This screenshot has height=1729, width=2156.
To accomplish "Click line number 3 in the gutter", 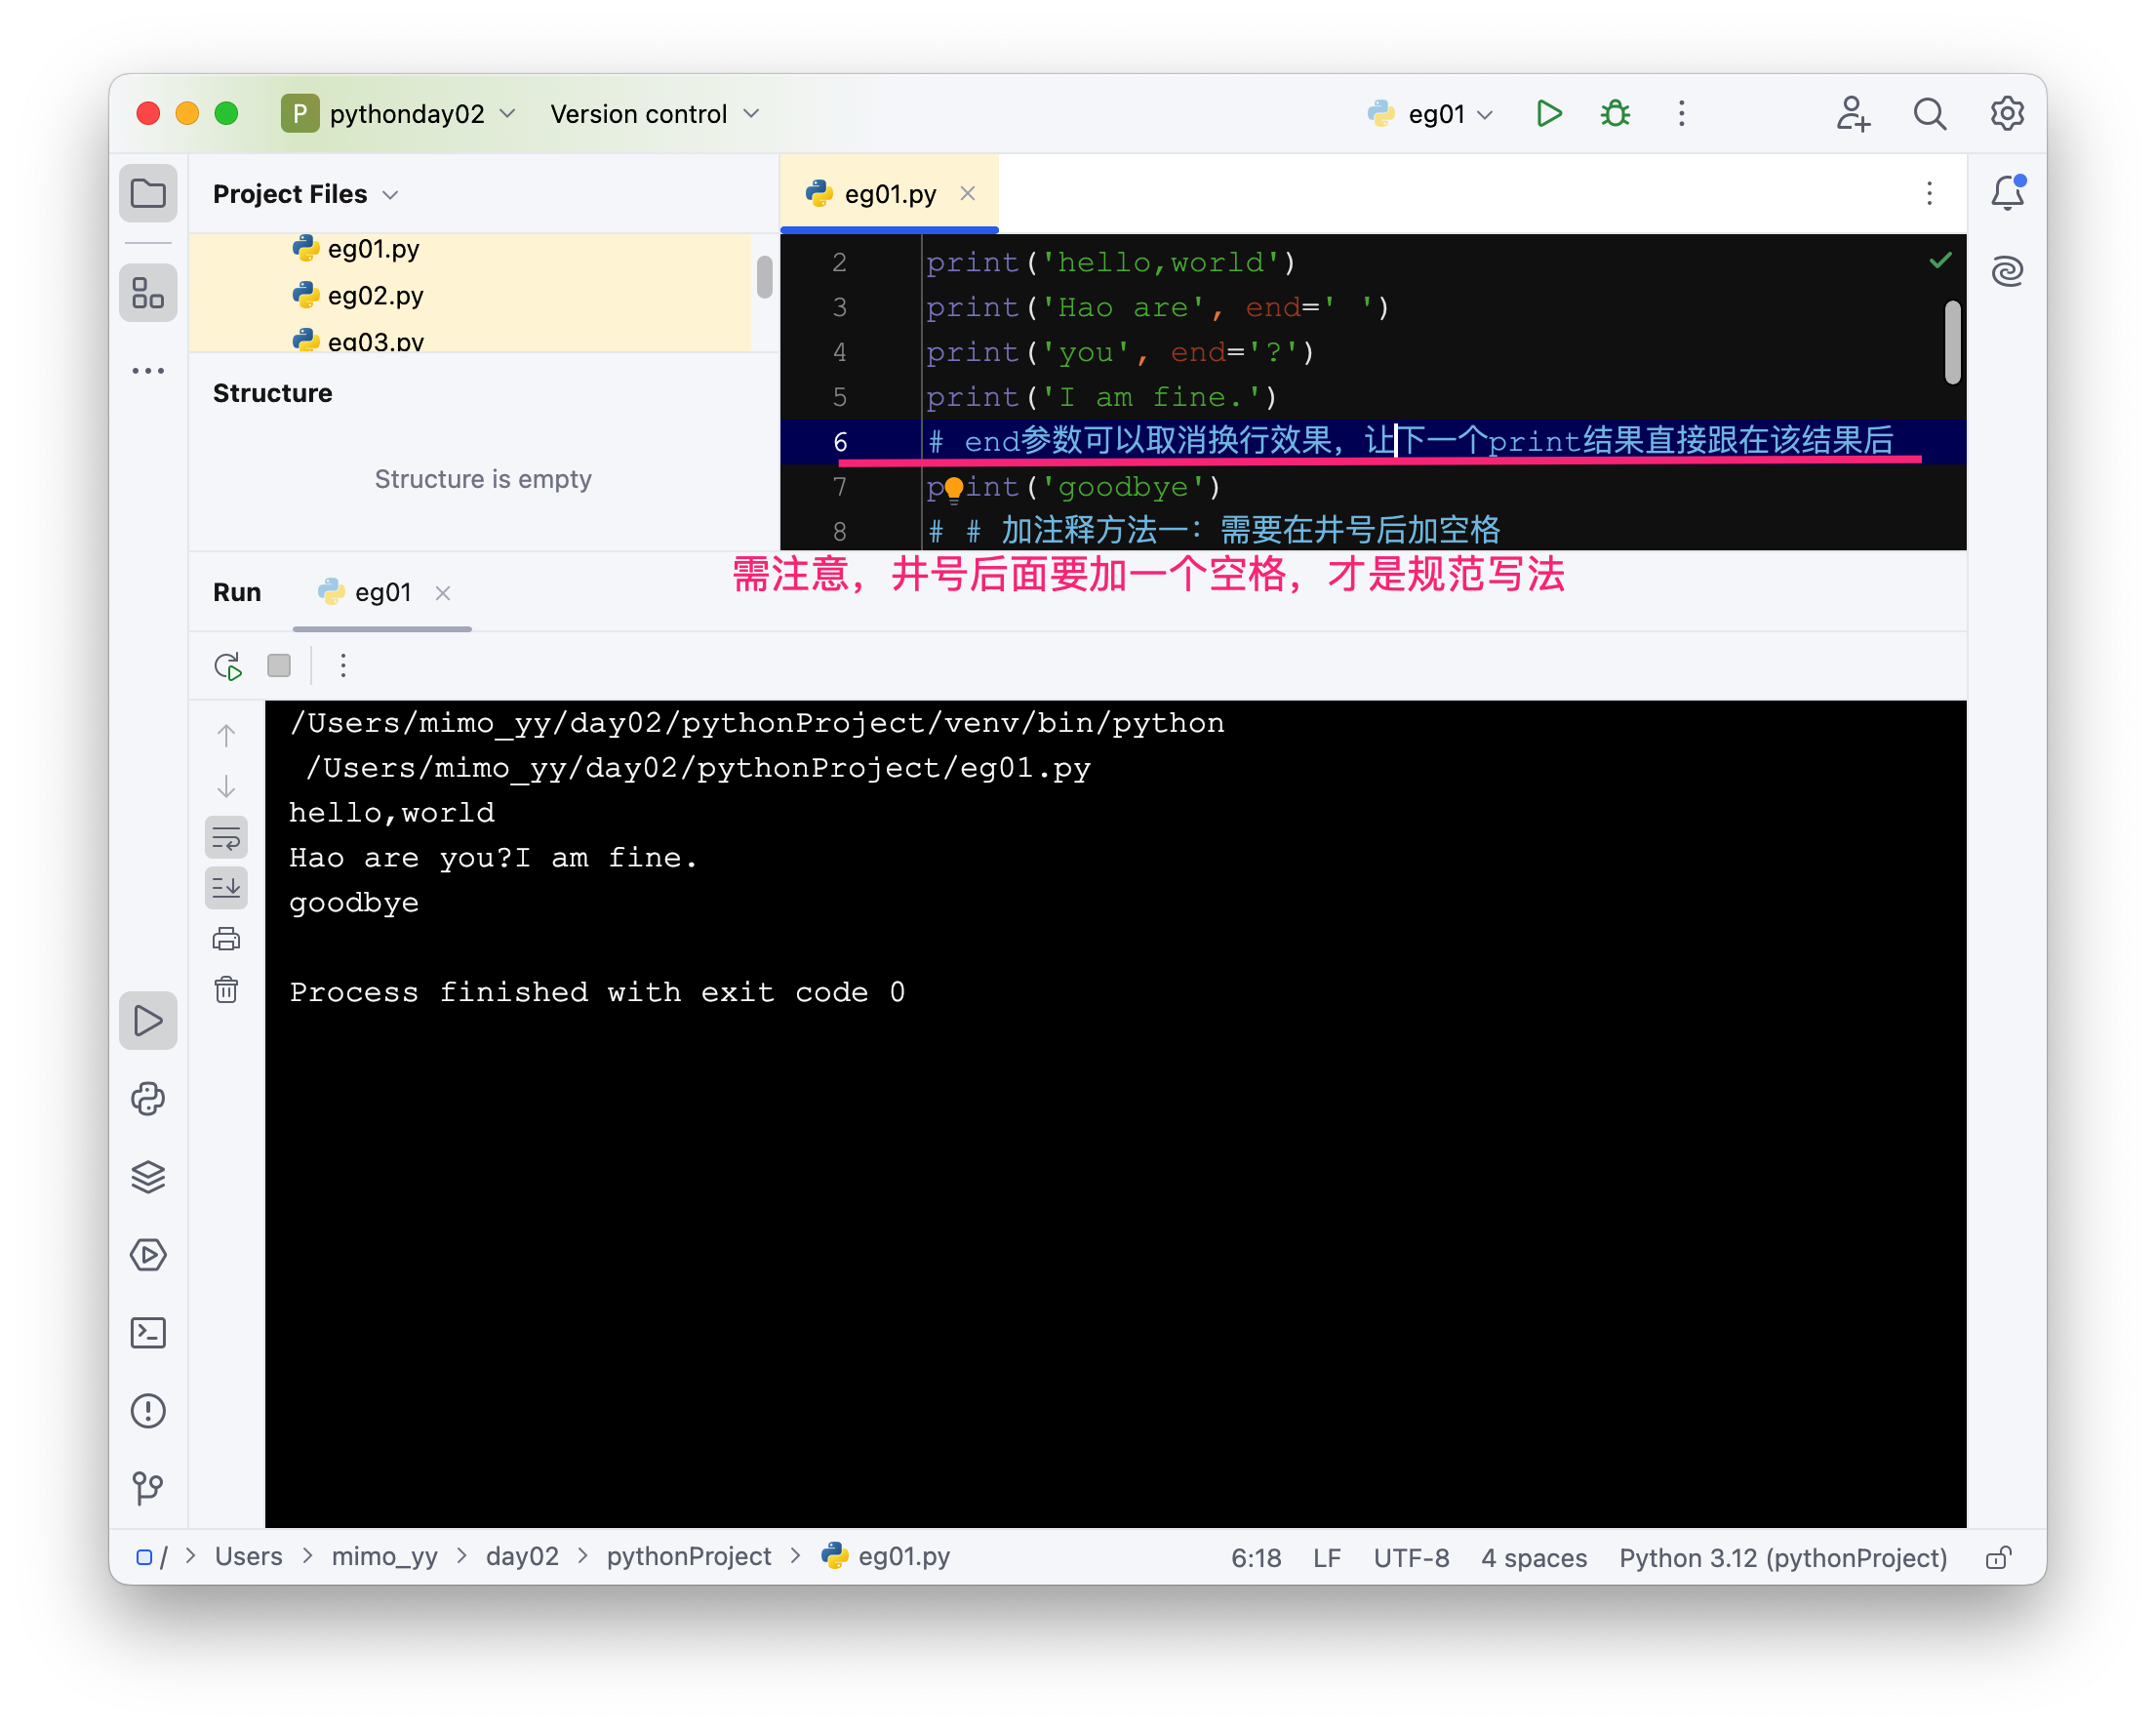I will coord(839,307).
